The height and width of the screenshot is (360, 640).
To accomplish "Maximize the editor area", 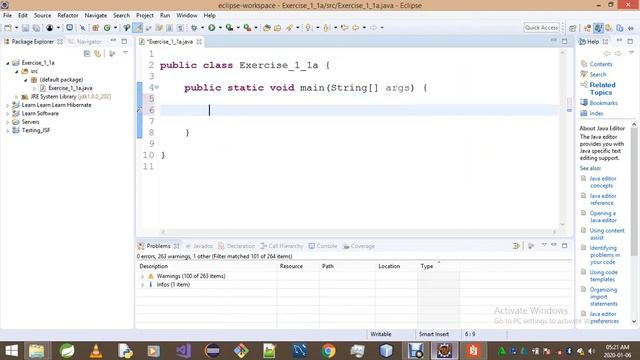I will (564, 41).
